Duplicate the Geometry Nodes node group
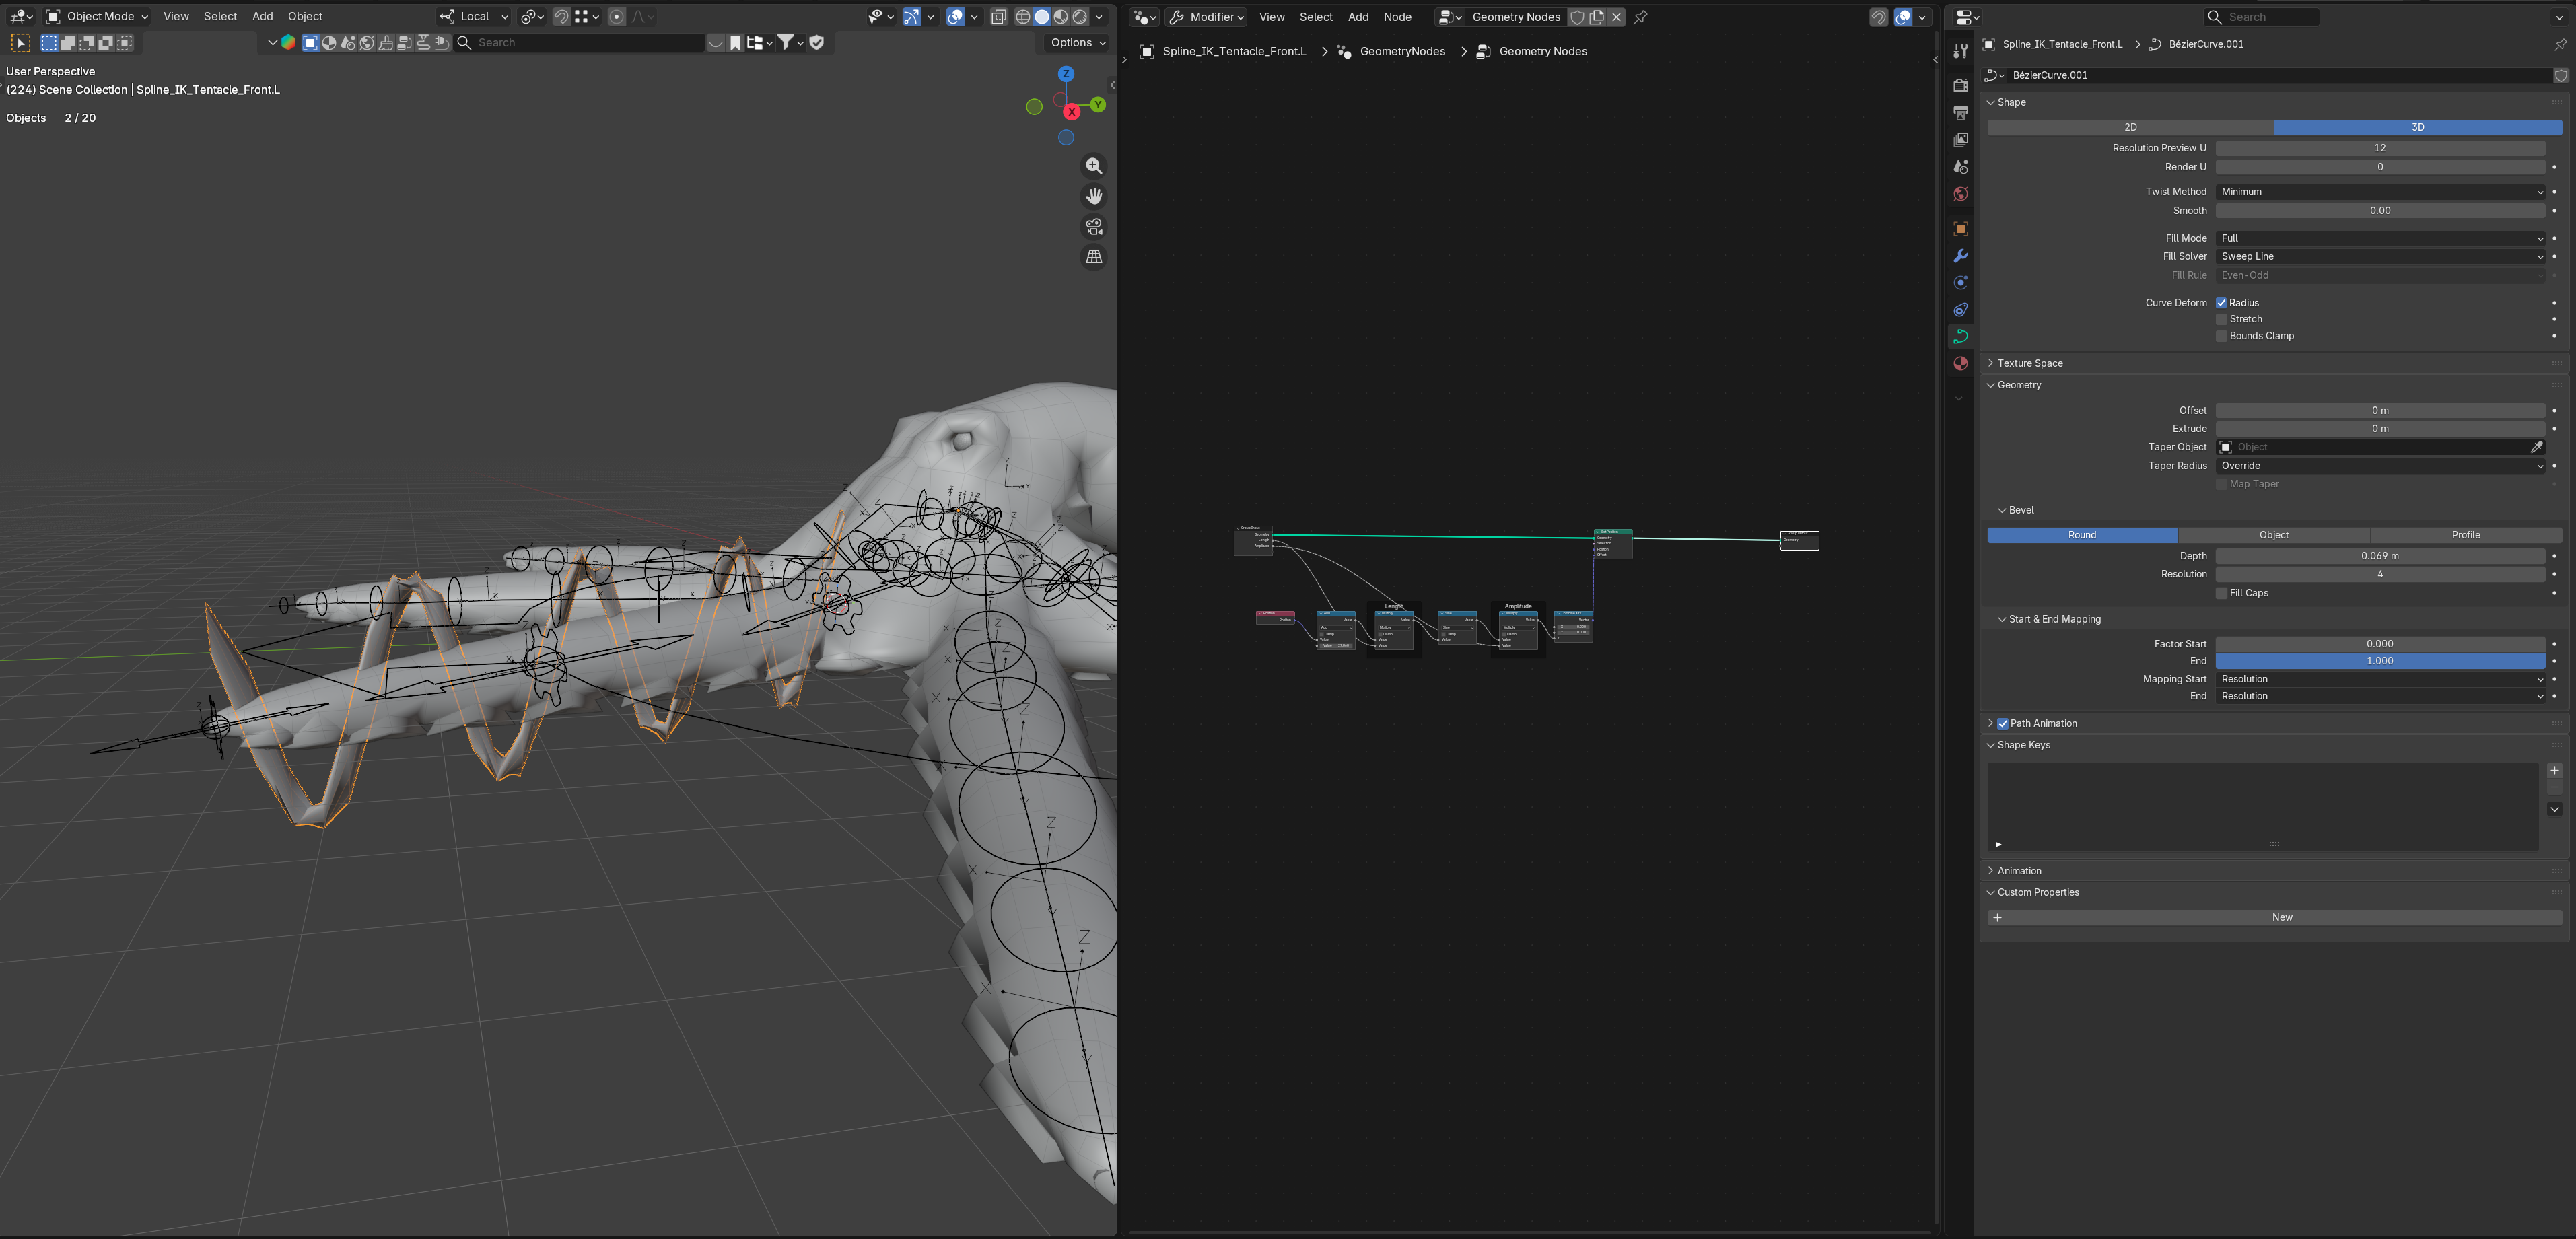 (1597, 17)
